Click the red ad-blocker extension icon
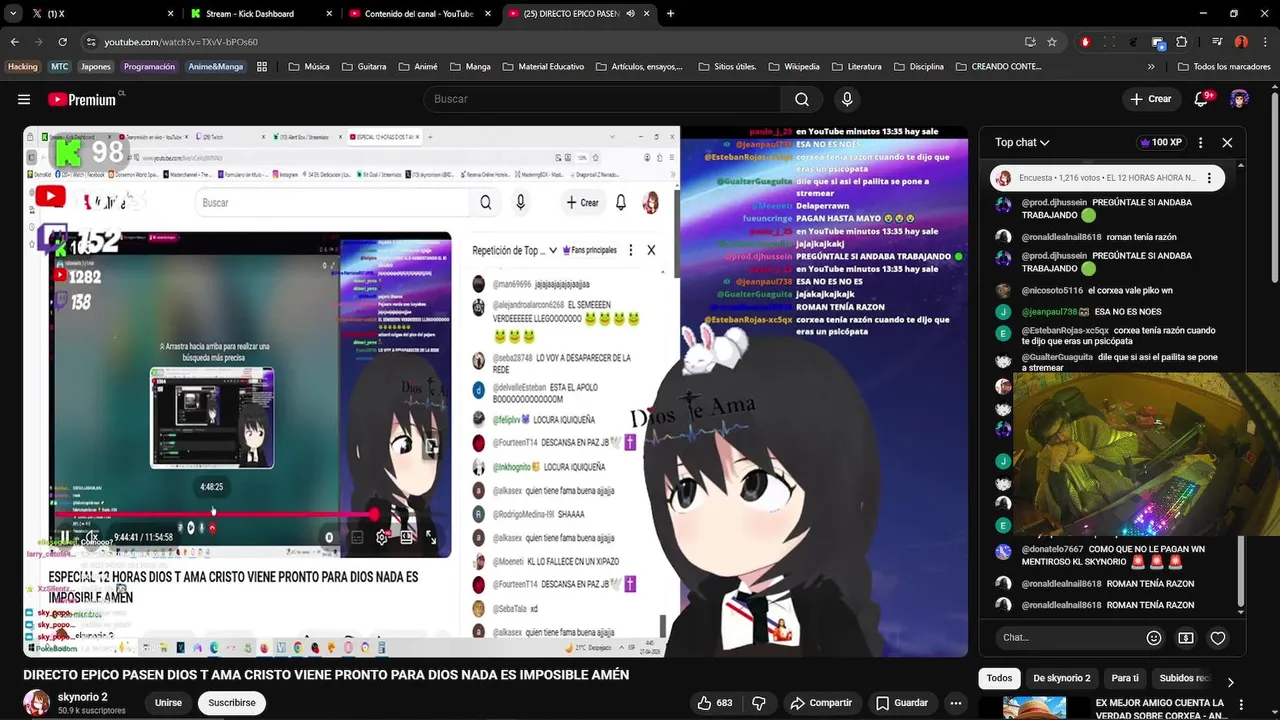1280x720 pixels. pos(1085,42)
